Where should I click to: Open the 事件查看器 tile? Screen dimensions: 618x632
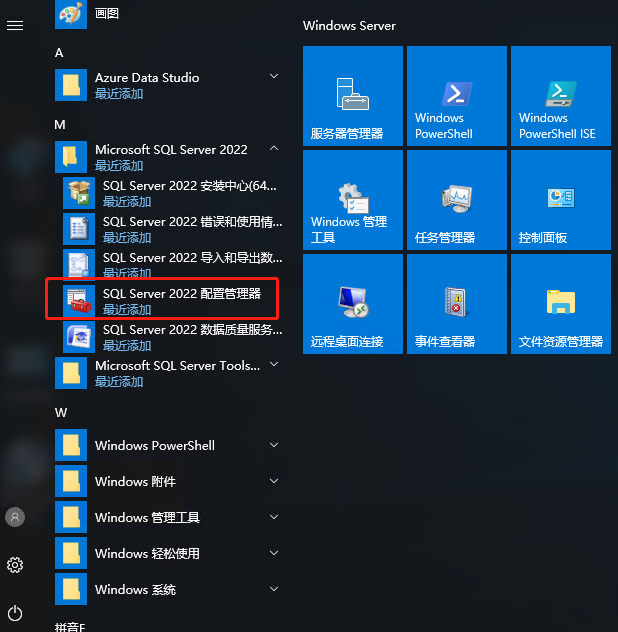point(457,304)
